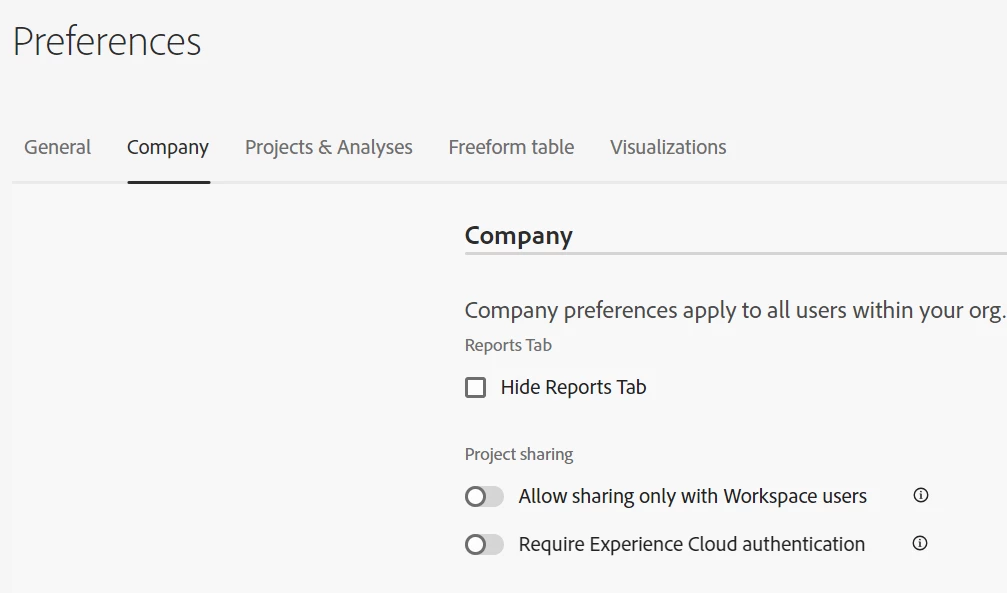Go to the Freeform table tab
1007x593 pixels.
(x=511, y=147)
